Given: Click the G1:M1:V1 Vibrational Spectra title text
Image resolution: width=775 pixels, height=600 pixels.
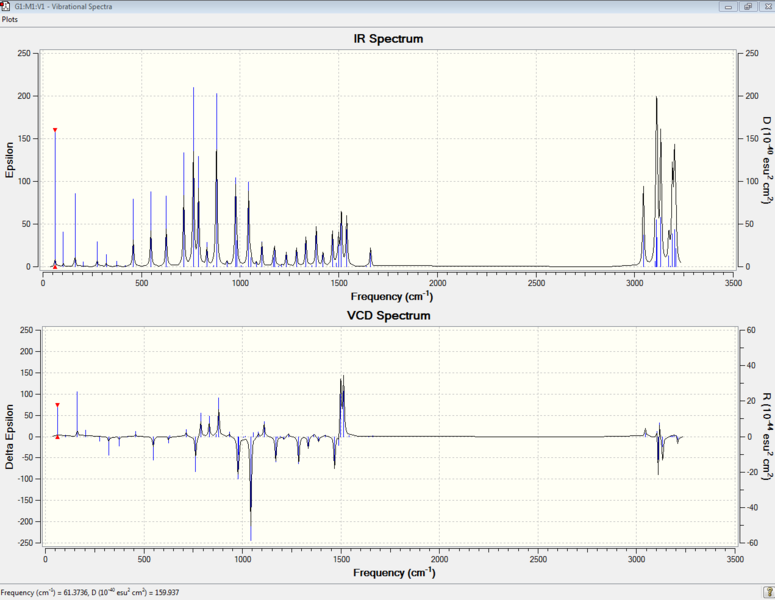Looking at the screenshot, I should [63, 6].
